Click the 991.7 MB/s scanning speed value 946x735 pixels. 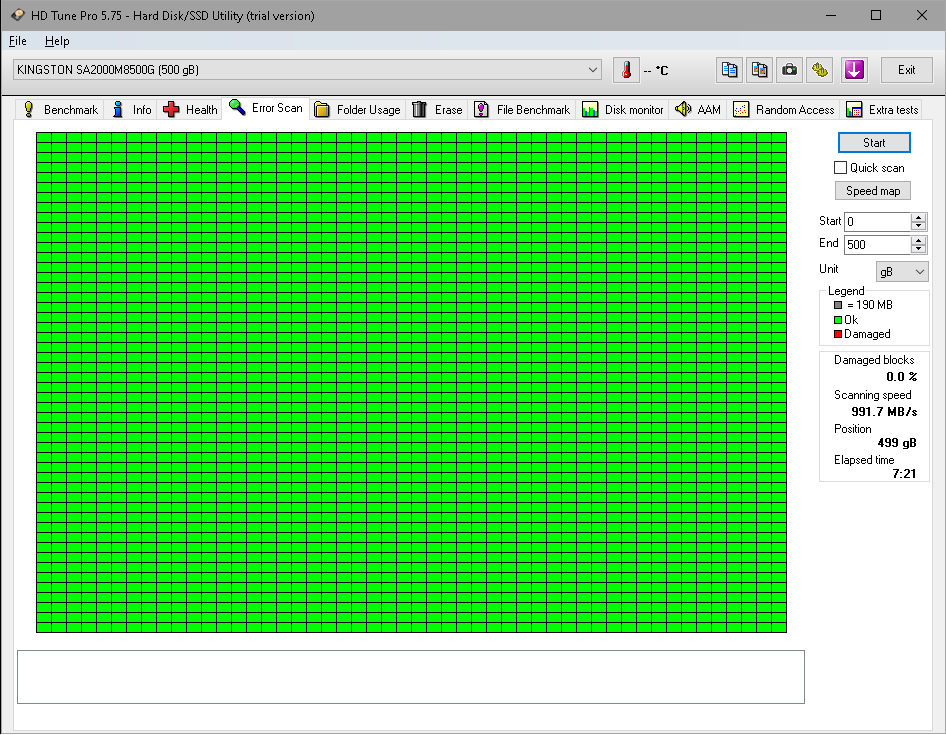pyautogui.click(x=884, y=412)
